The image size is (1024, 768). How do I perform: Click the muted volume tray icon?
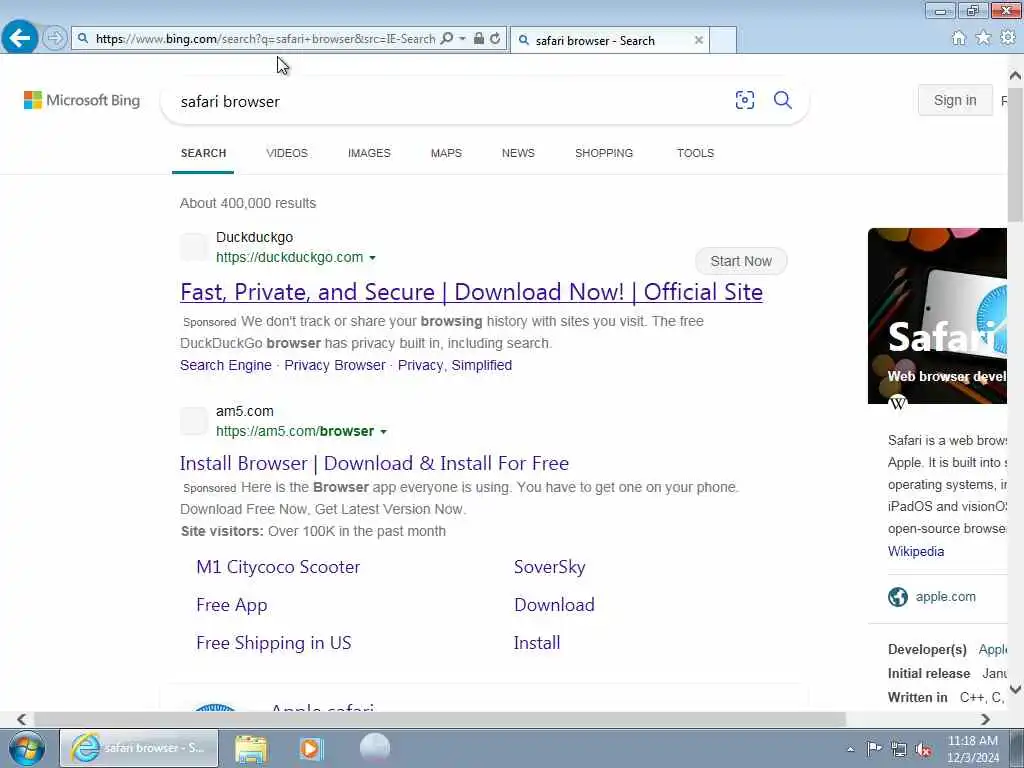[923, 749]
